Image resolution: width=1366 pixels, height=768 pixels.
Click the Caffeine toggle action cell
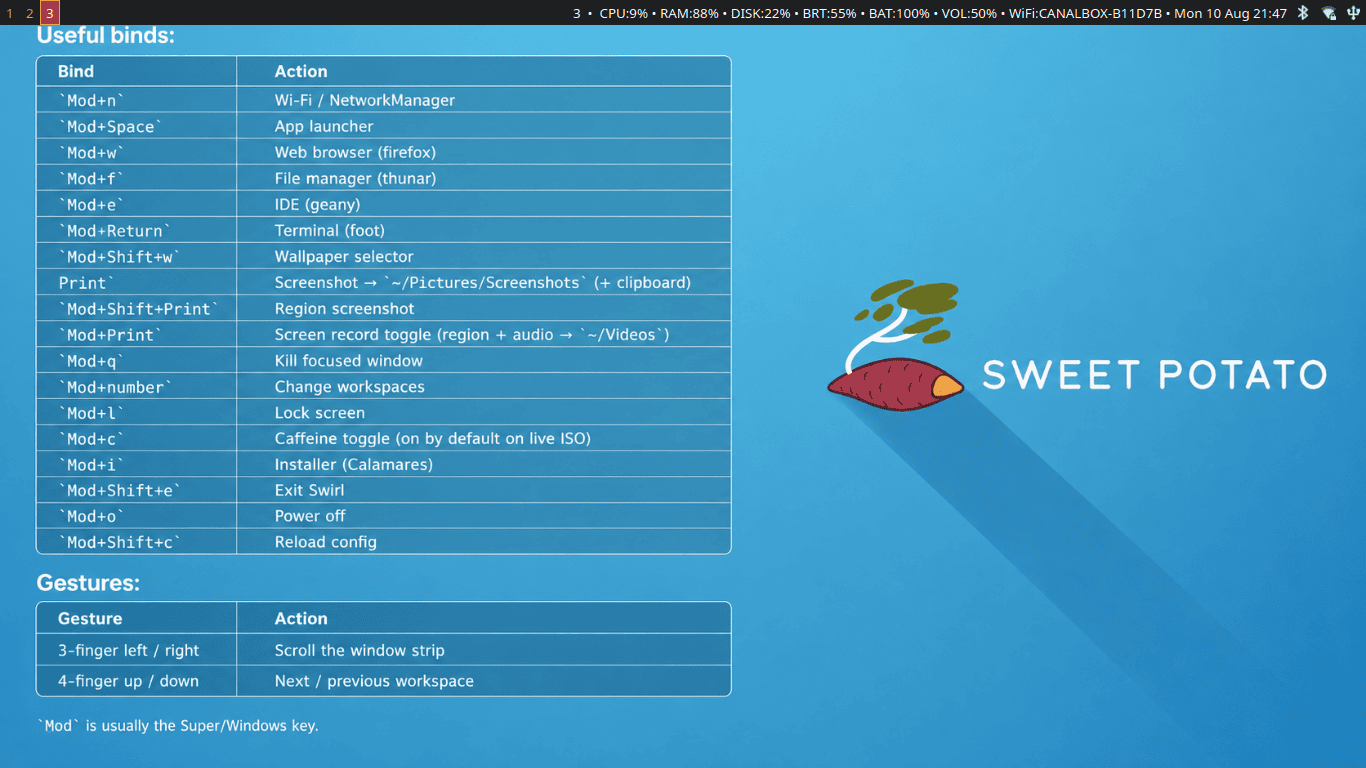483,438
